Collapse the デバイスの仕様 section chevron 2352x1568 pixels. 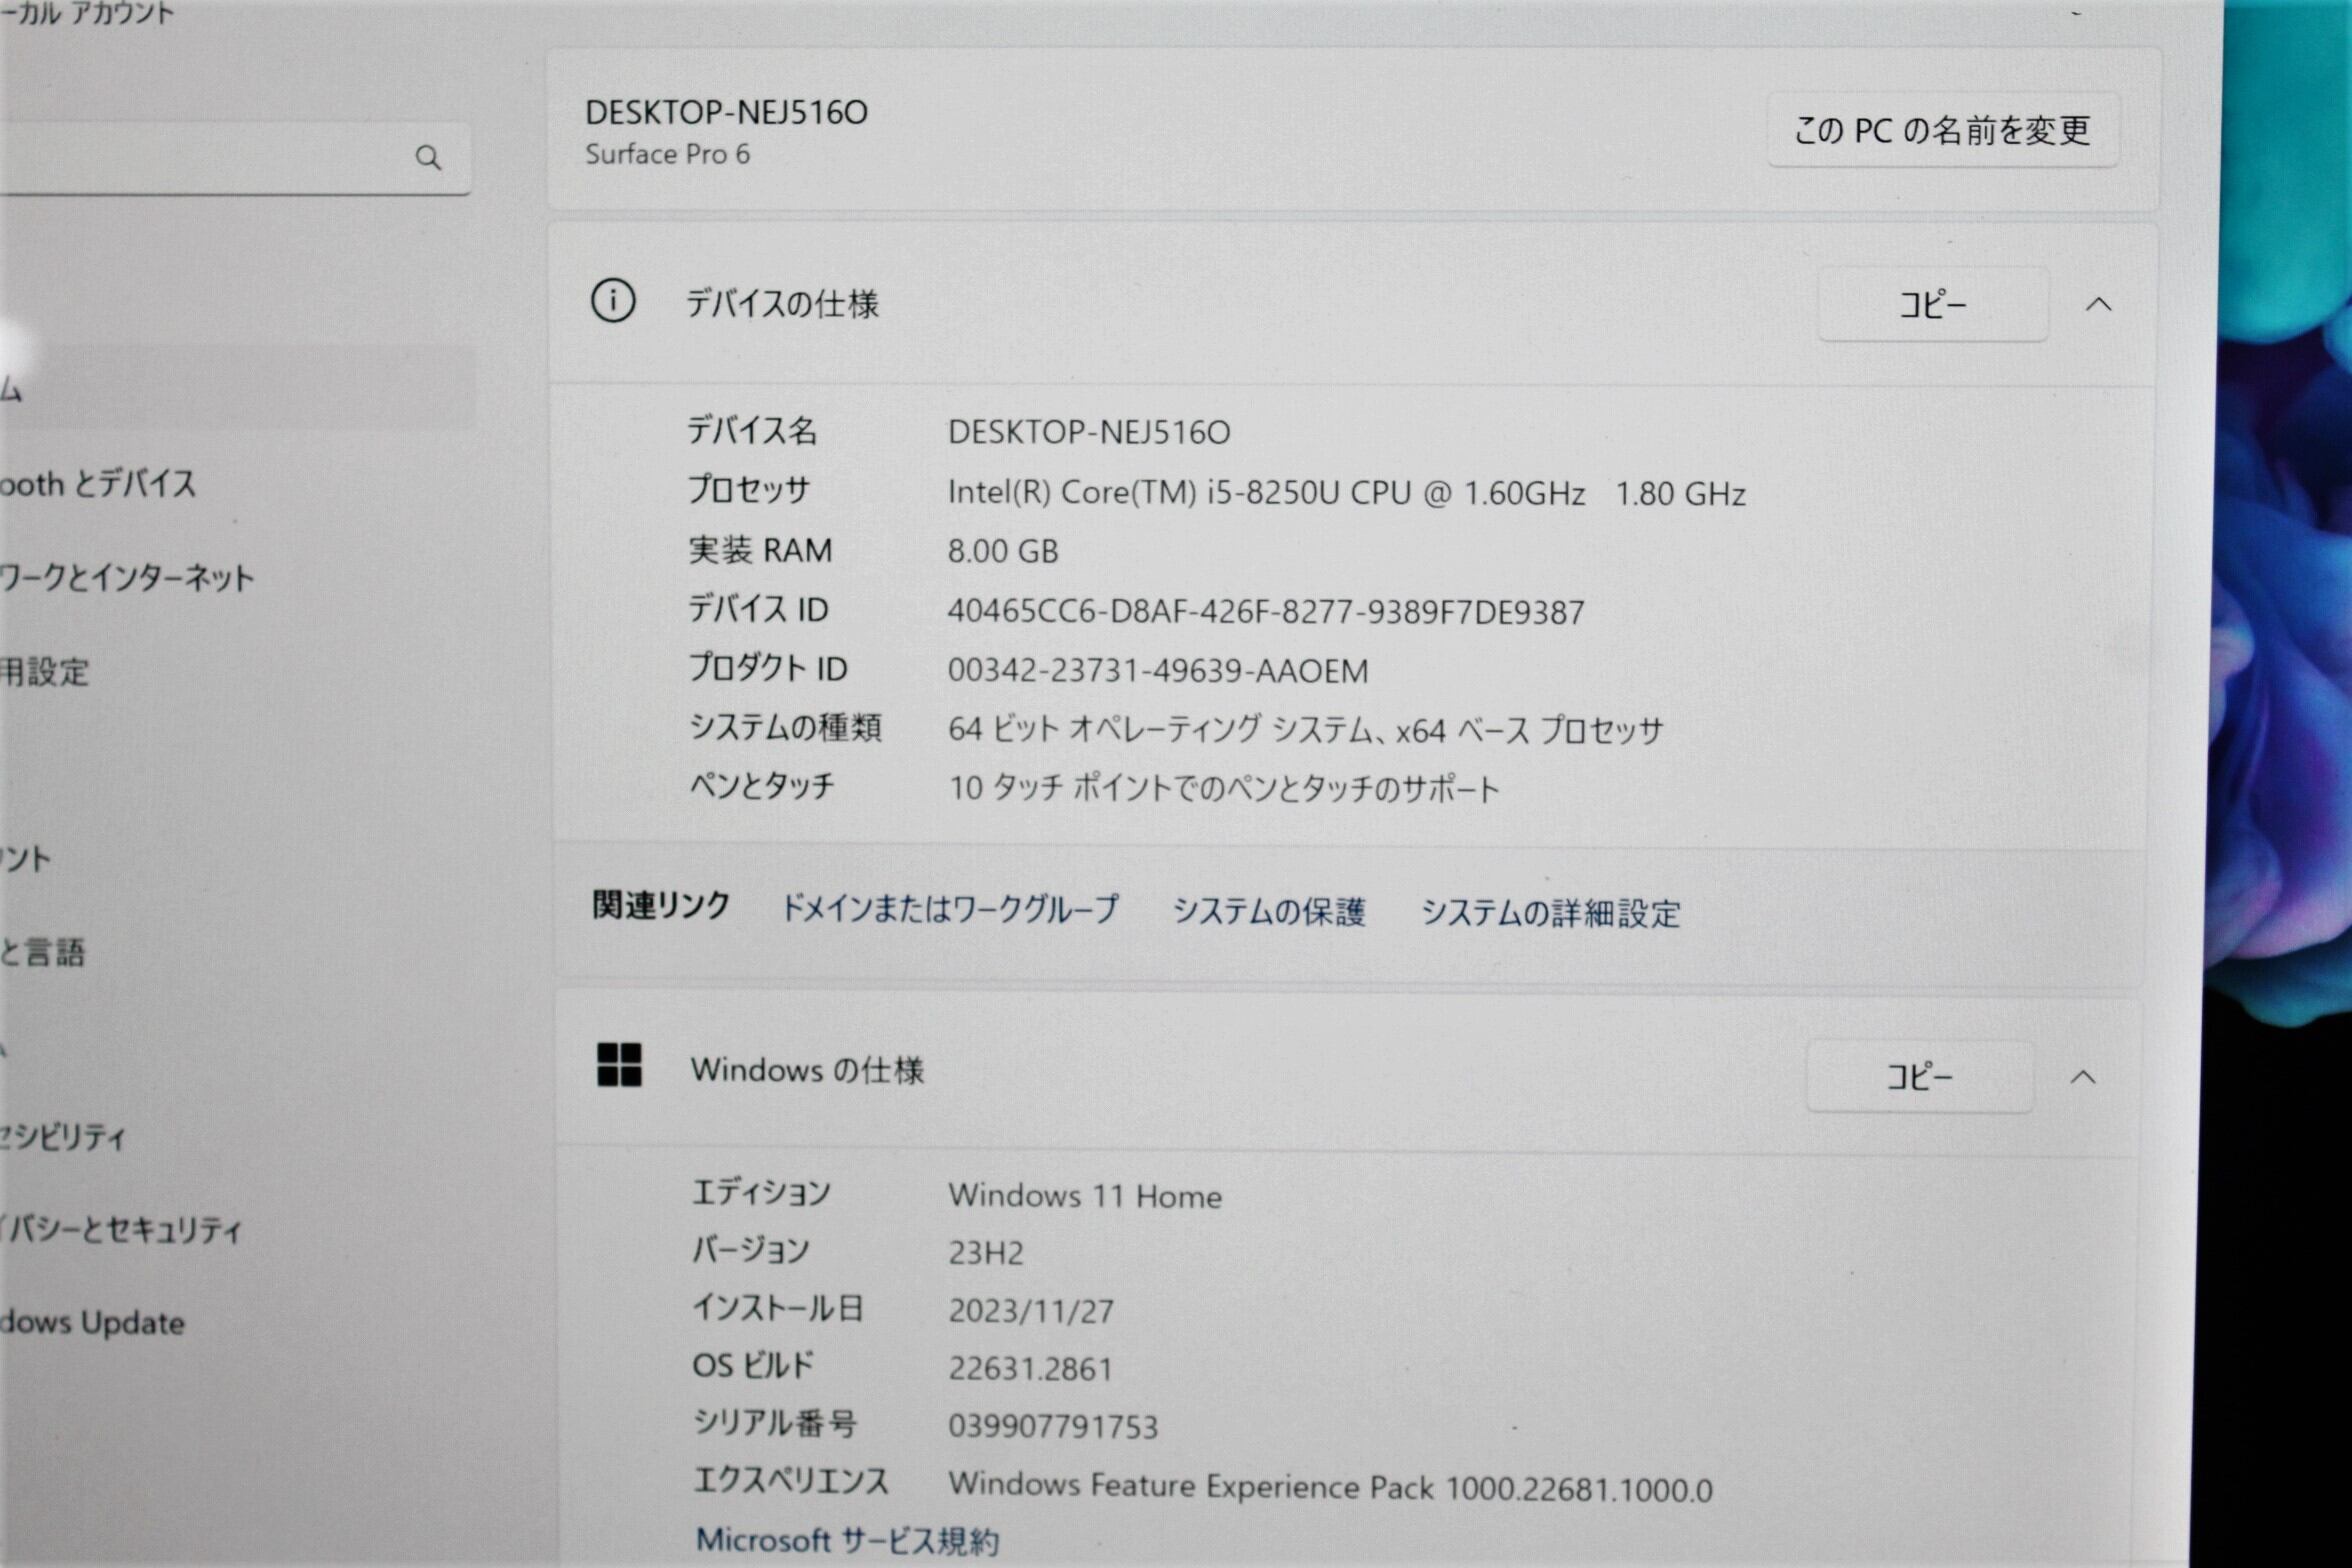pyautogui.click(x=2099, y=305)
